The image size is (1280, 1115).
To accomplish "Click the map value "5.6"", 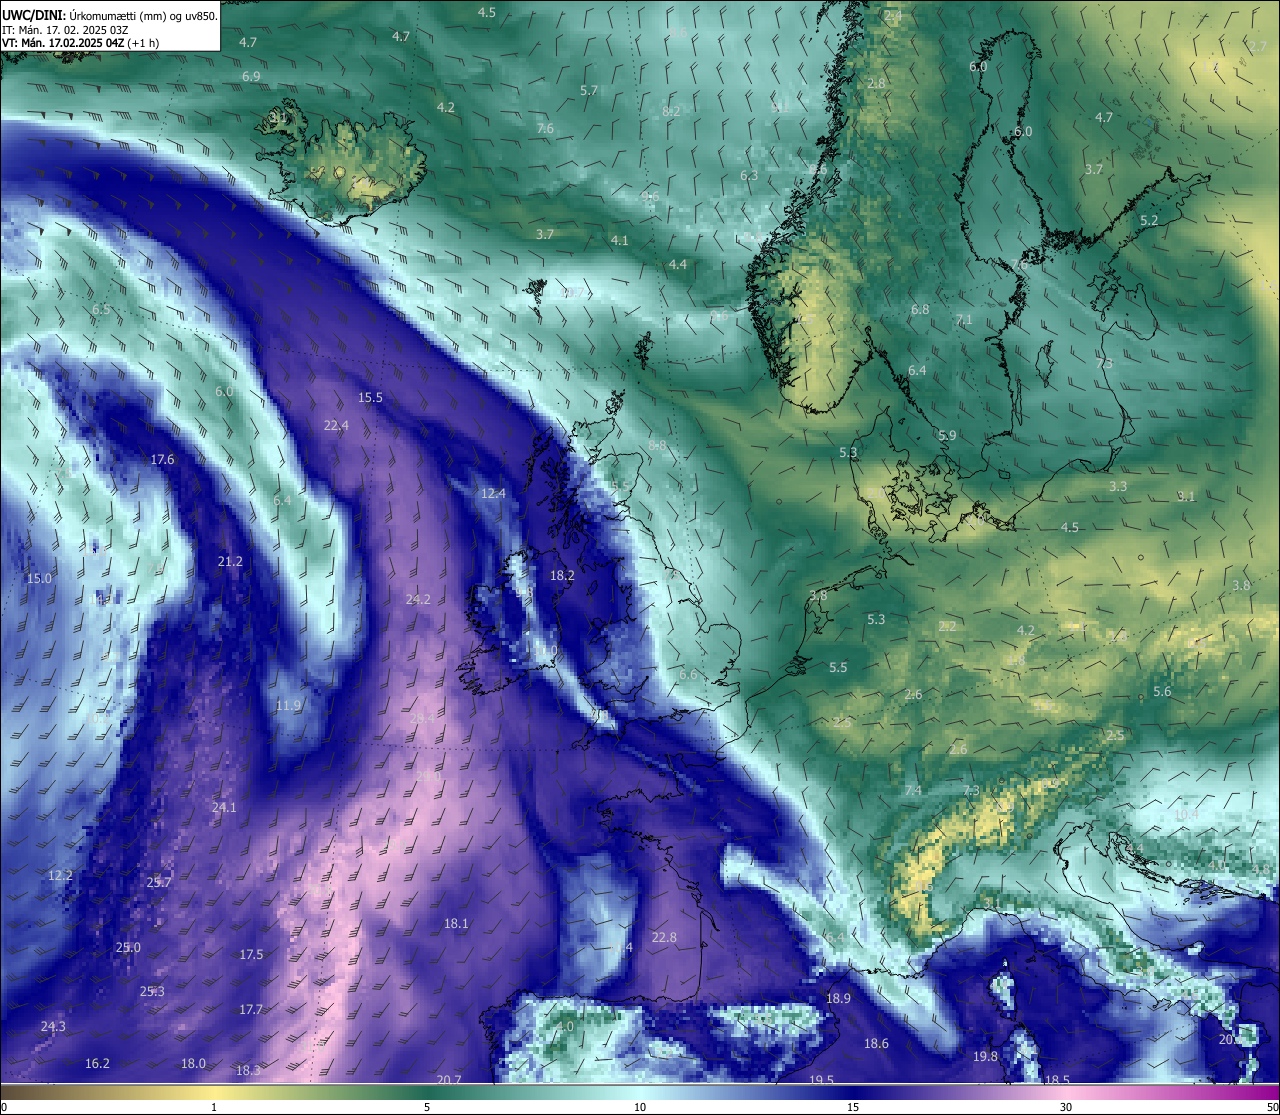I will [x=1162, y=691].
